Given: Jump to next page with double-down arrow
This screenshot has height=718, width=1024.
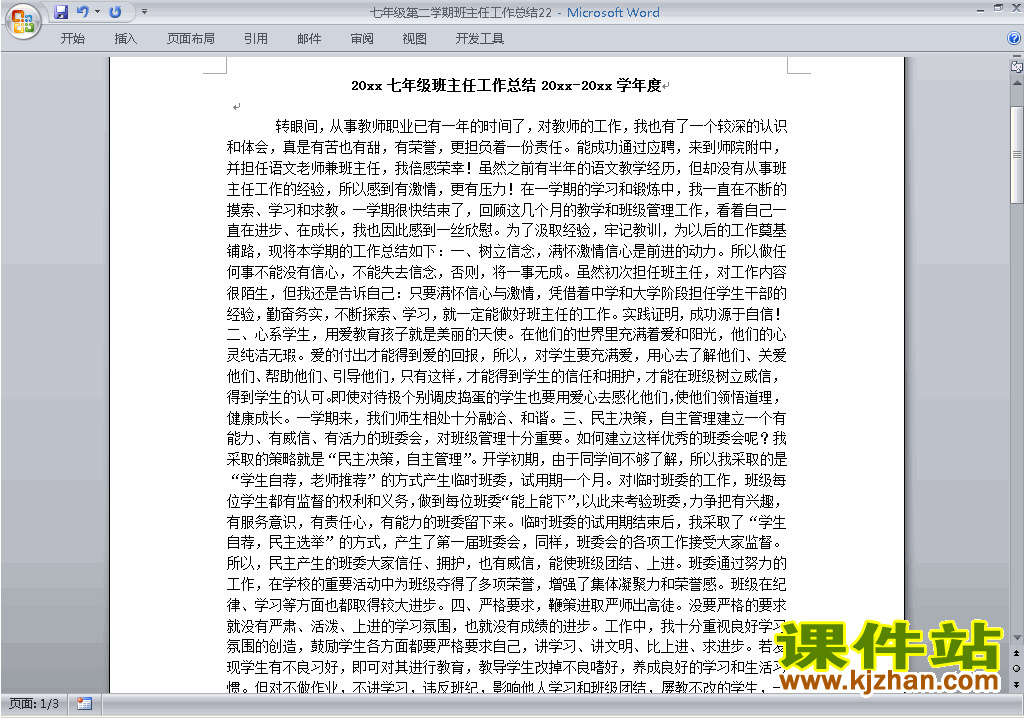Looking at the screenshot, I should coord(1016,684).
